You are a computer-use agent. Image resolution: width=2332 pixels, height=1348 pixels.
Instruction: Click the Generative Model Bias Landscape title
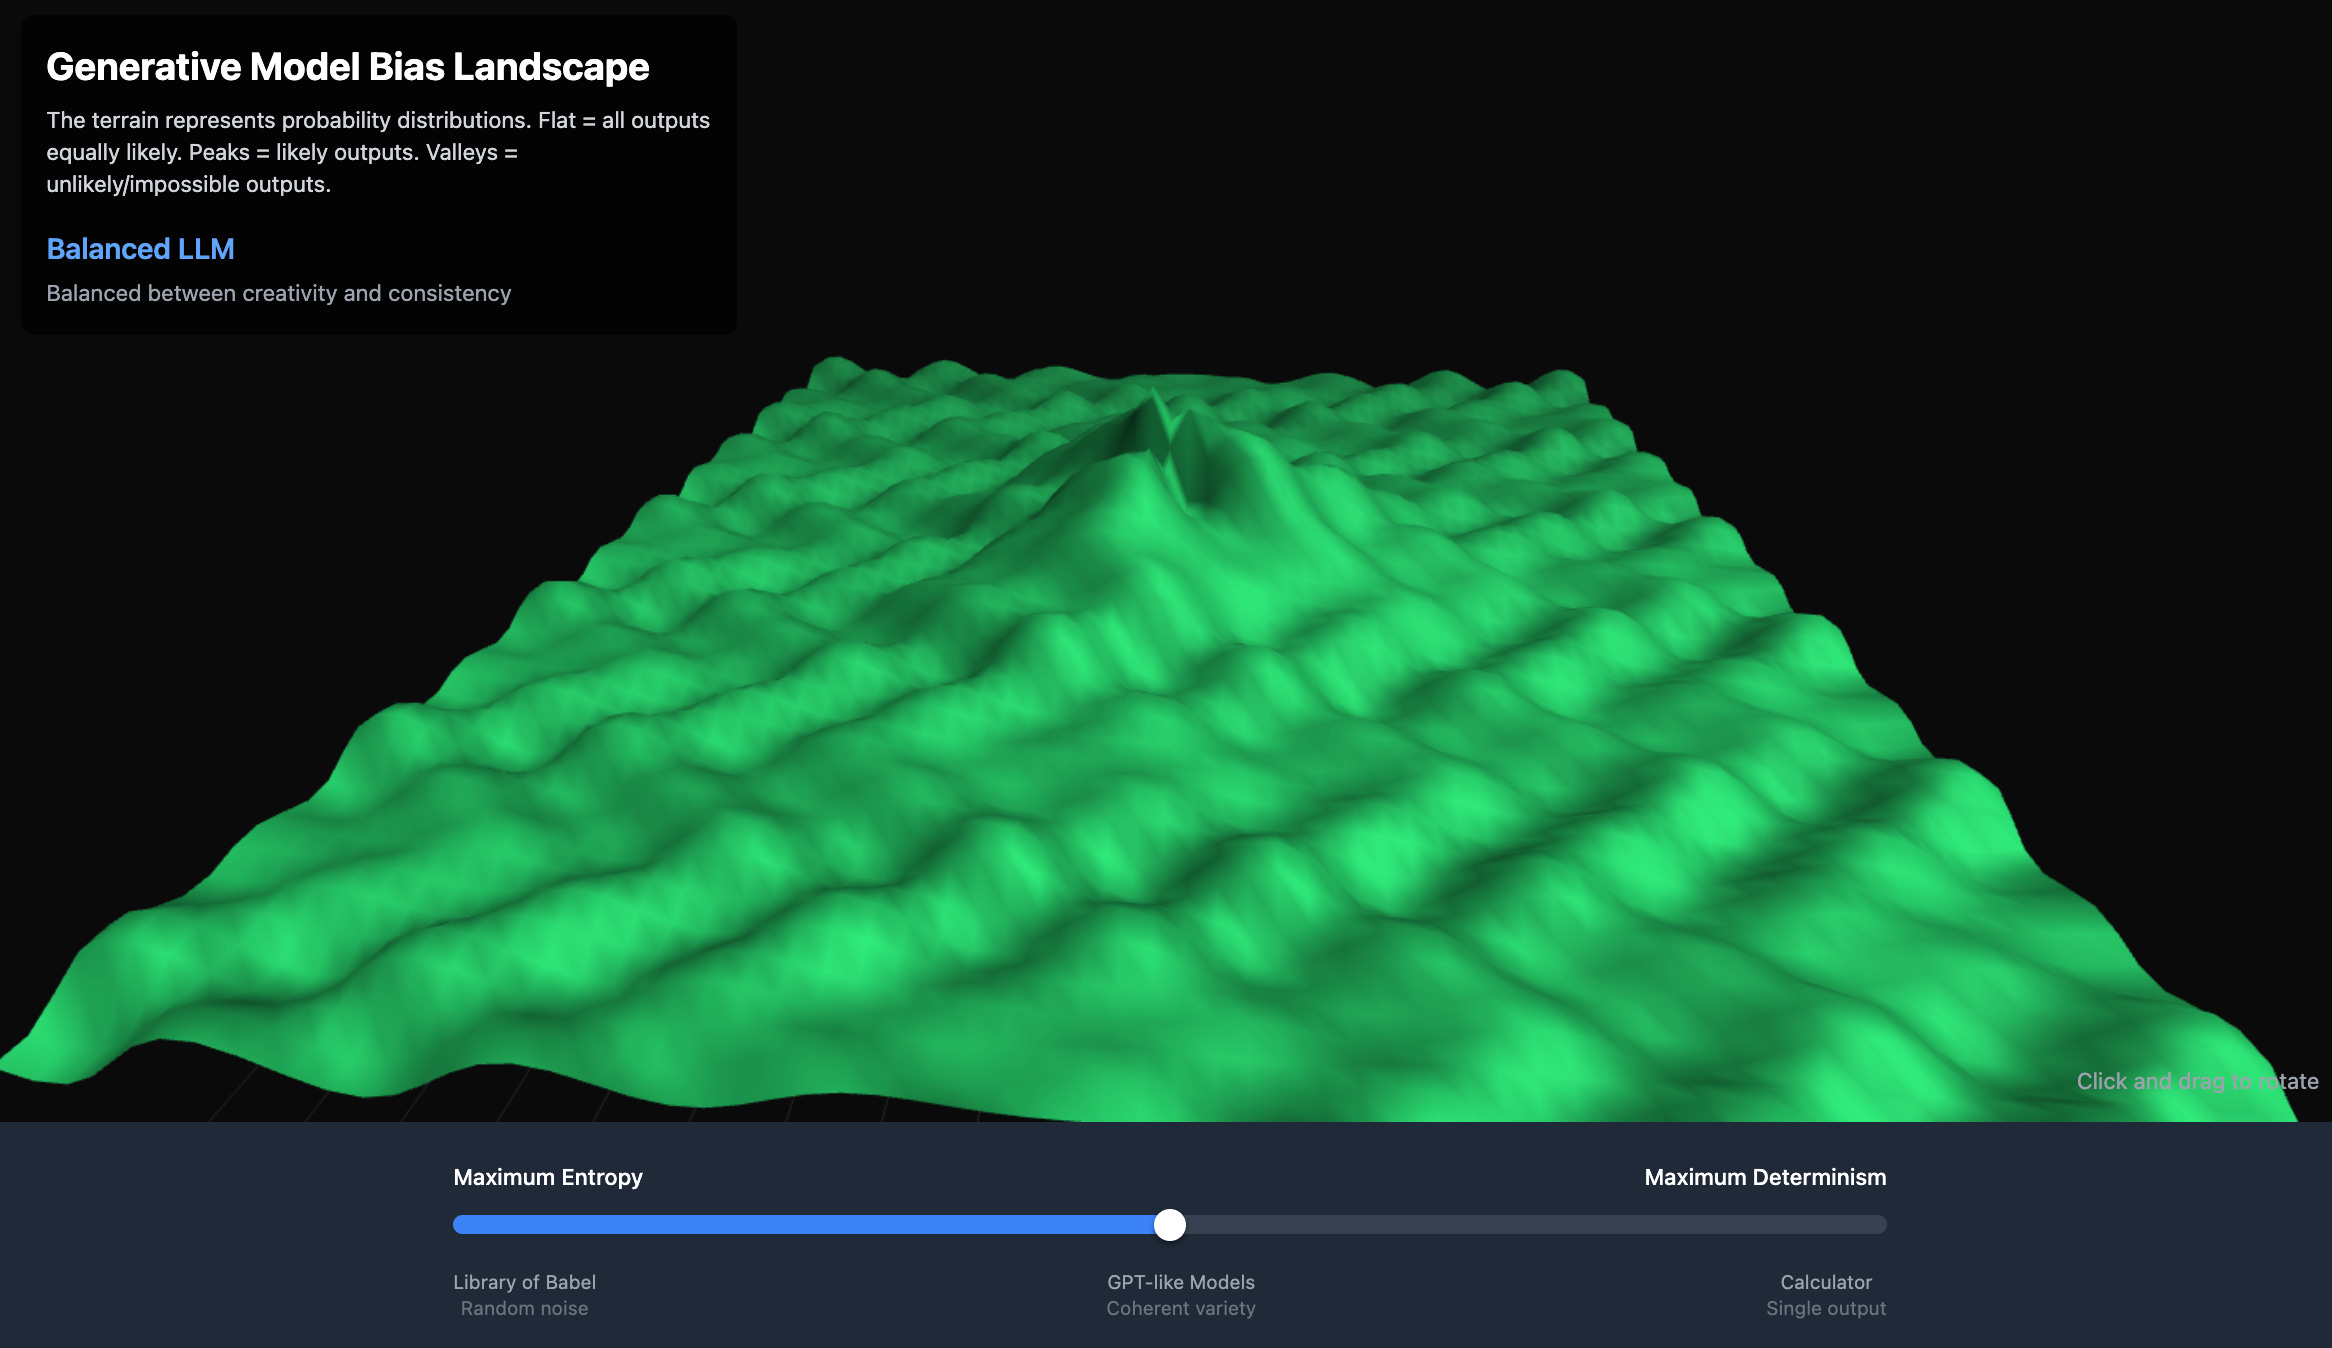[x=347, y=67]
